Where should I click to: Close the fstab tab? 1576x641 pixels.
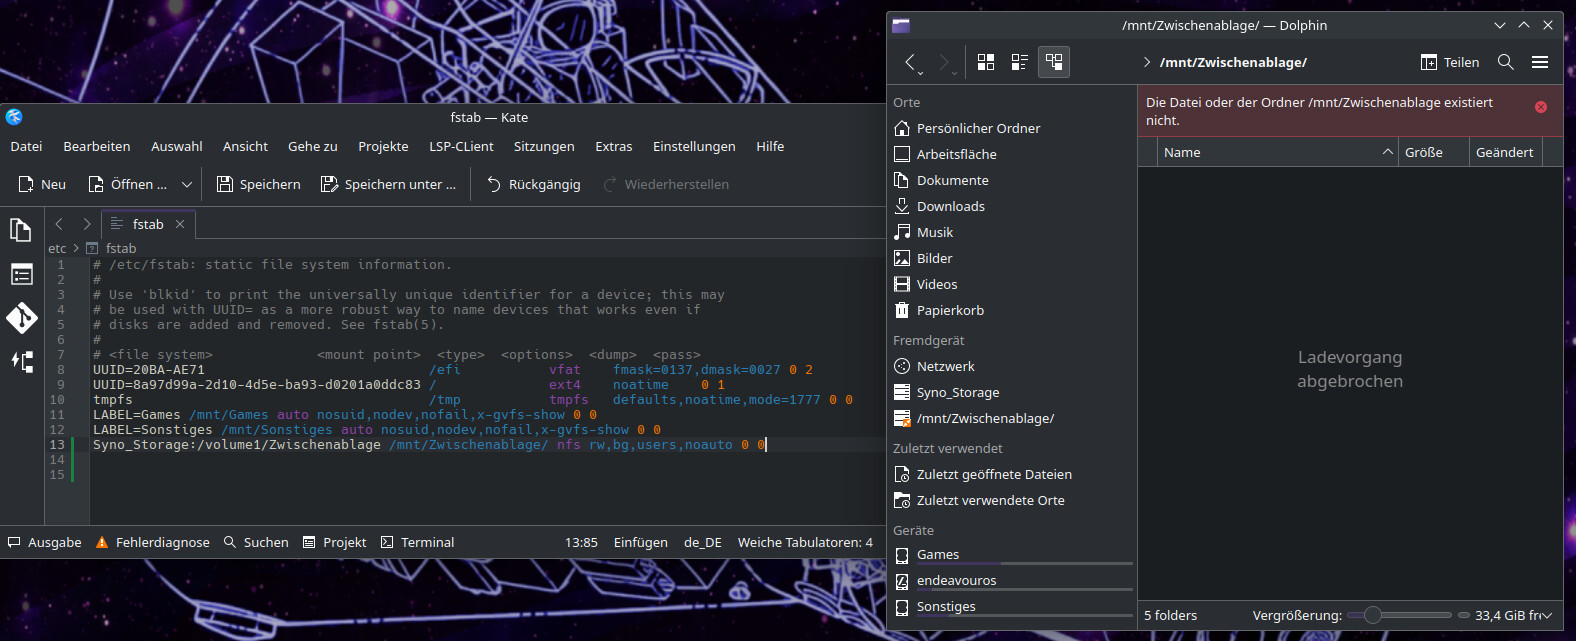180,224
